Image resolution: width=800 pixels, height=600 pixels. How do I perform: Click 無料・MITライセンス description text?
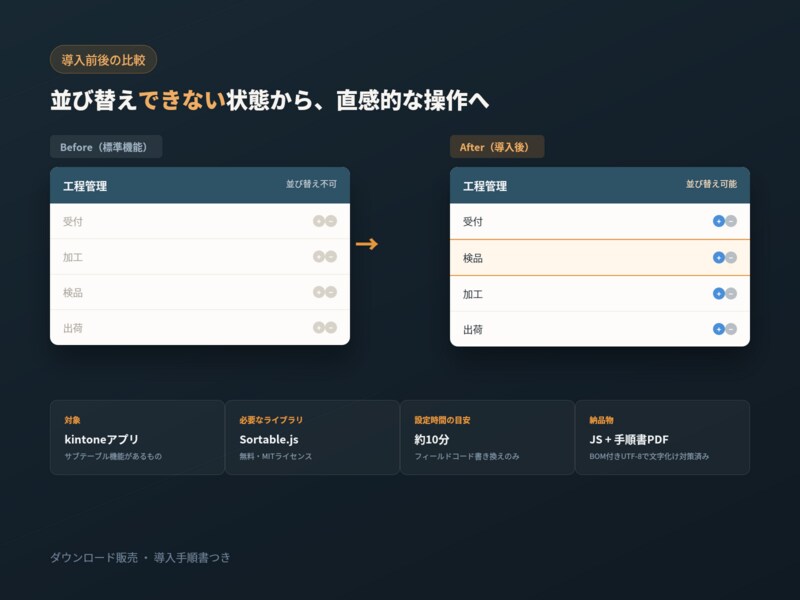pyautogui.click(x=276, y=456)
